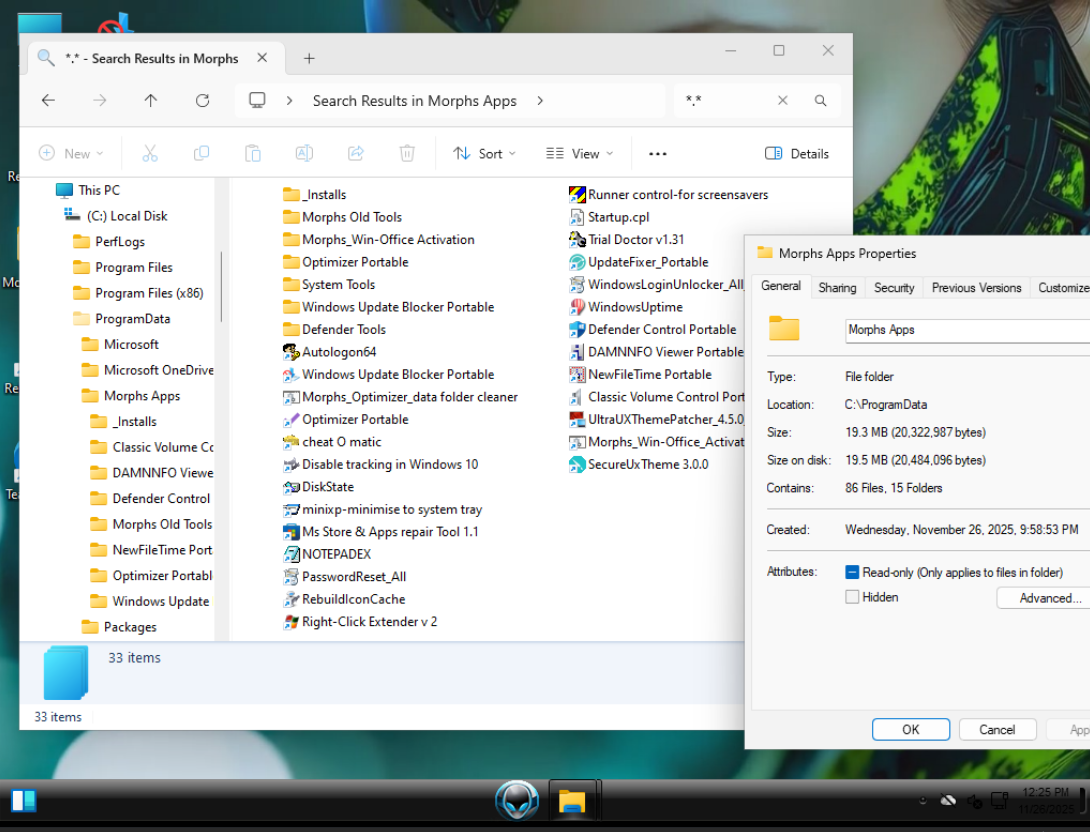Click the File Explorer icon on the taskbar
Screen dimensions: 1090x832
tap(571, 801)
